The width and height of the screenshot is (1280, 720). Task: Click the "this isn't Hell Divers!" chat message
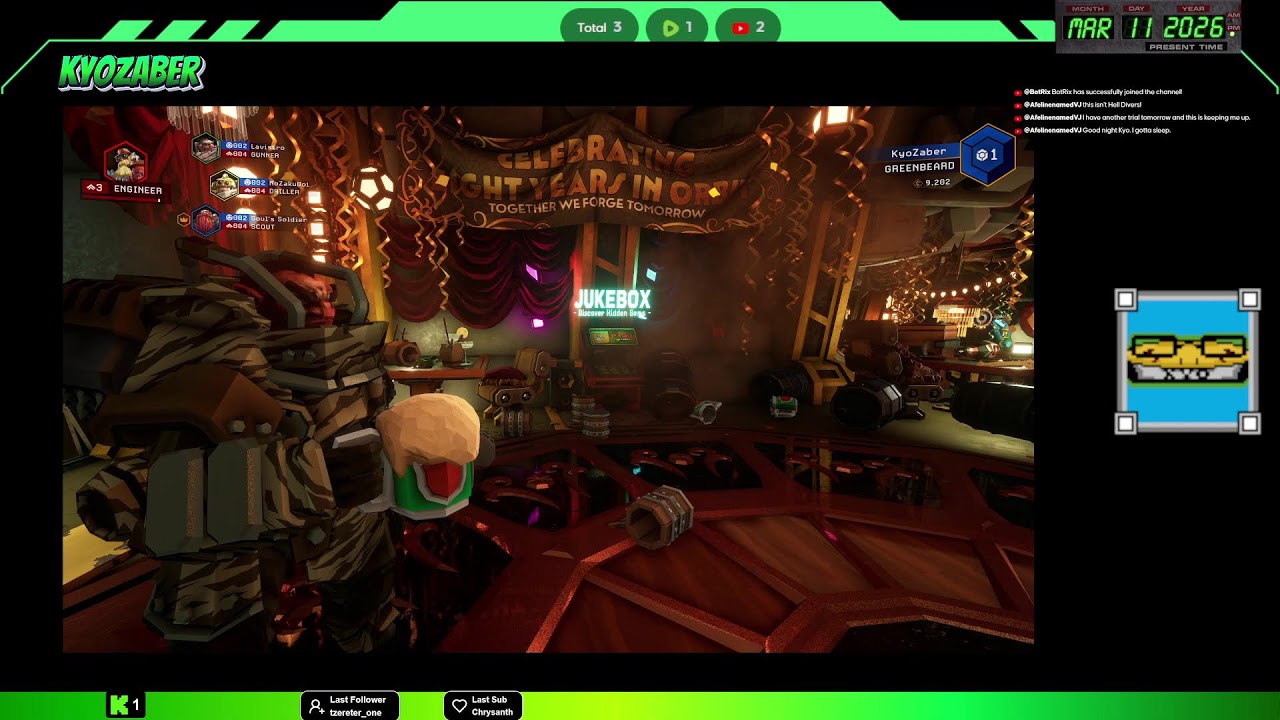[1111, 105]
